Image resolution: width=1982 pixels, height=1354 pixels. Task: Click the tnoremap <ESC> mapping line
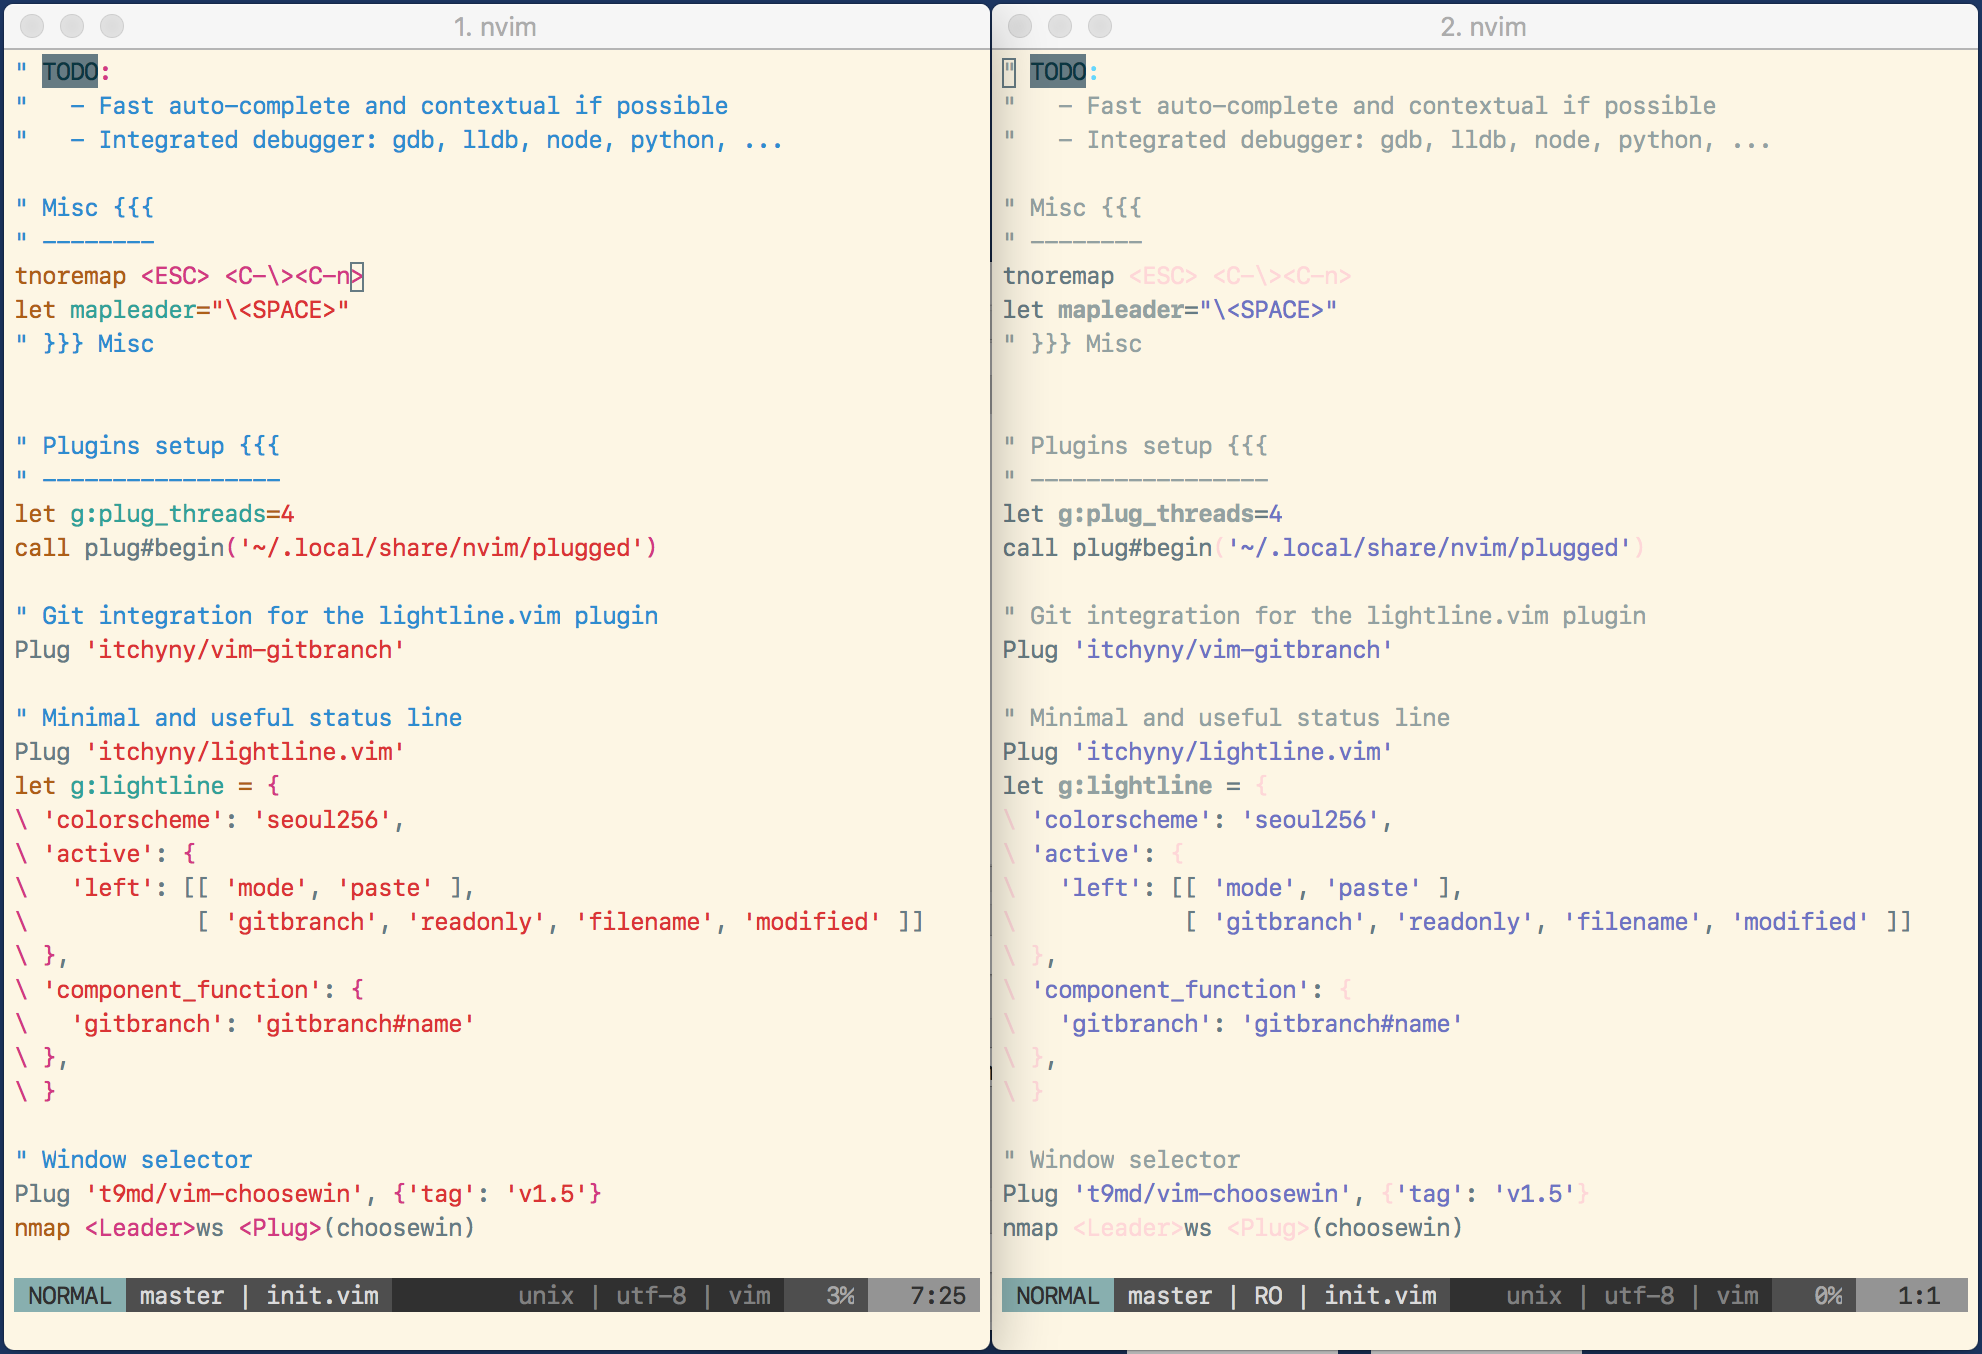point(185,275)
